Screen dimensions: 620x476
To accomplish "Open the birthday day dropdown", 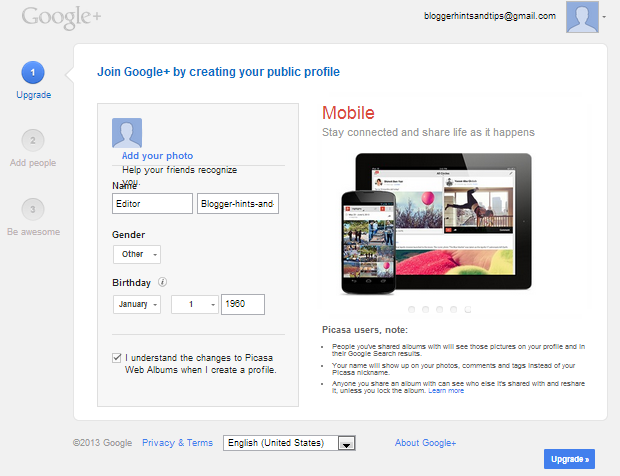I will [x=195, y=304].
